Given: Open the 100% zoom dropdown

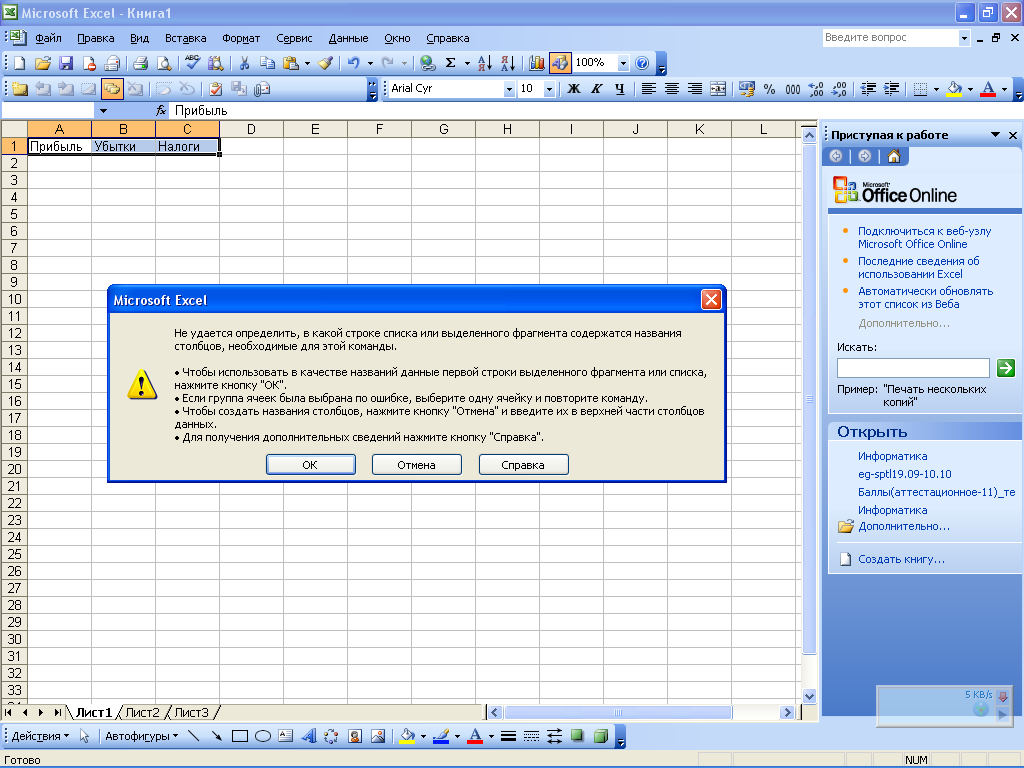Looking at the screenshot, I should click(623, 63).
